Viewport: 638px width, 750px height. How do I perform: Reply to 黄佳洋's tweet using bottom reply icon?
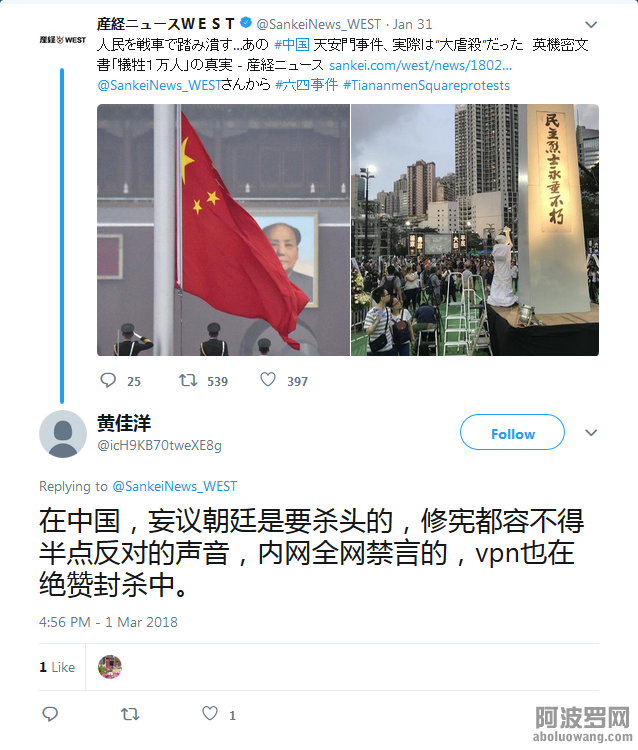point(50,714)
